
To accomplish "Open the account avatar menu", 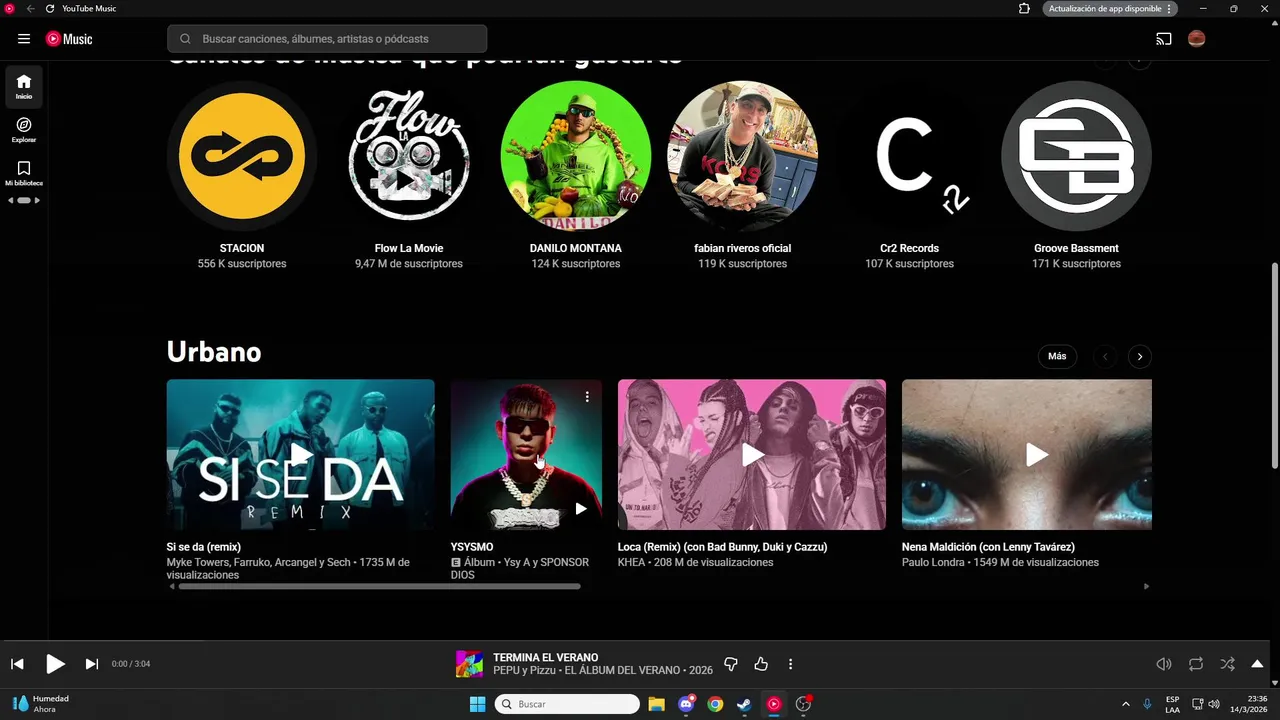I will [x=1196, y=39].
